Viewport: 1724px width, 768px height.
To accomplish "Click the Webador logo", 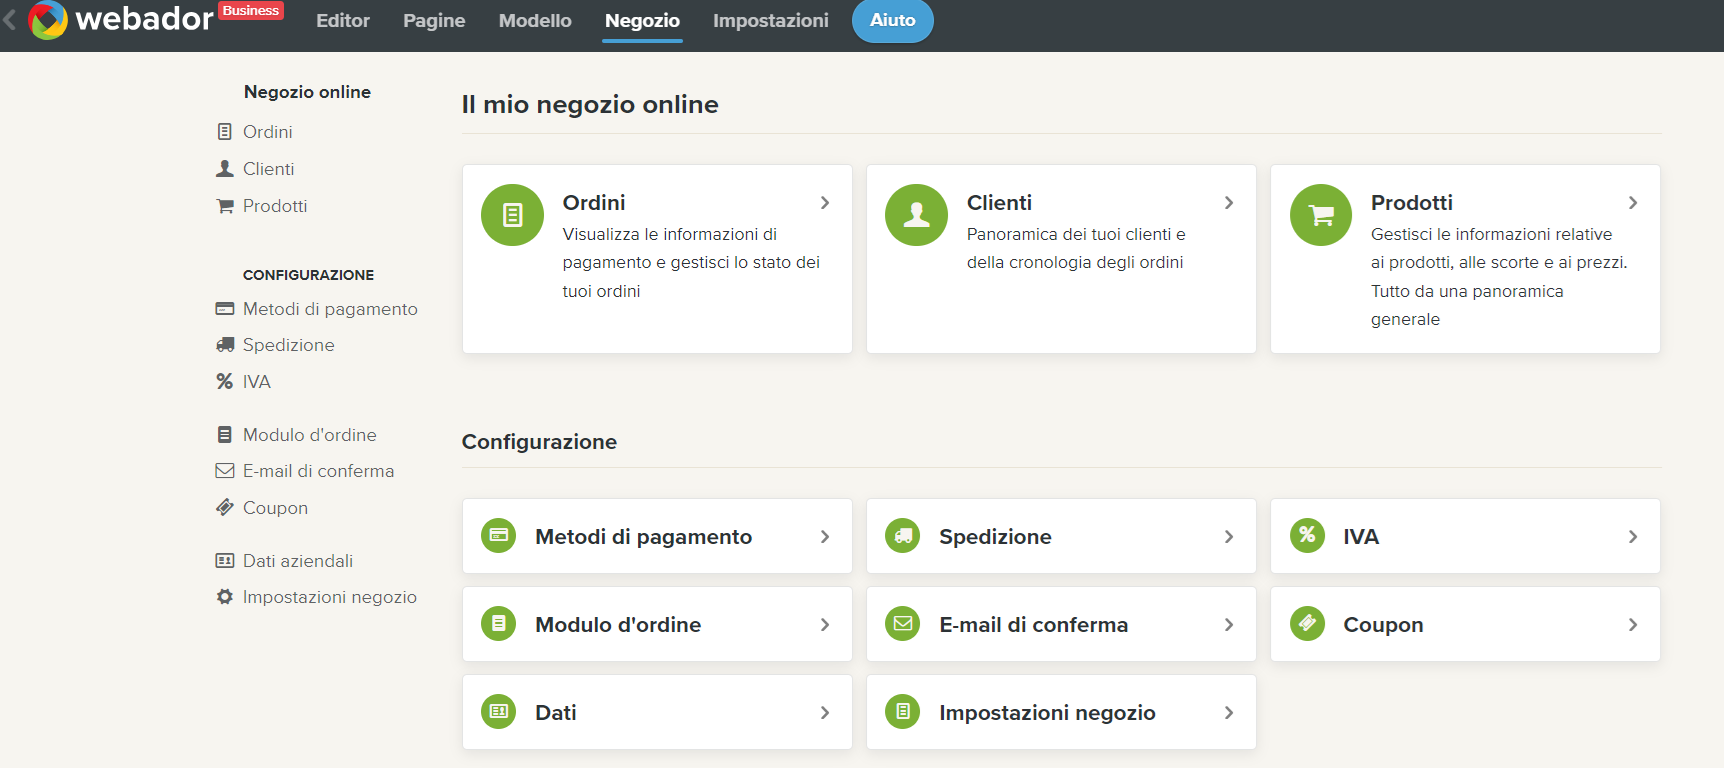I will [x=120, y=19].
